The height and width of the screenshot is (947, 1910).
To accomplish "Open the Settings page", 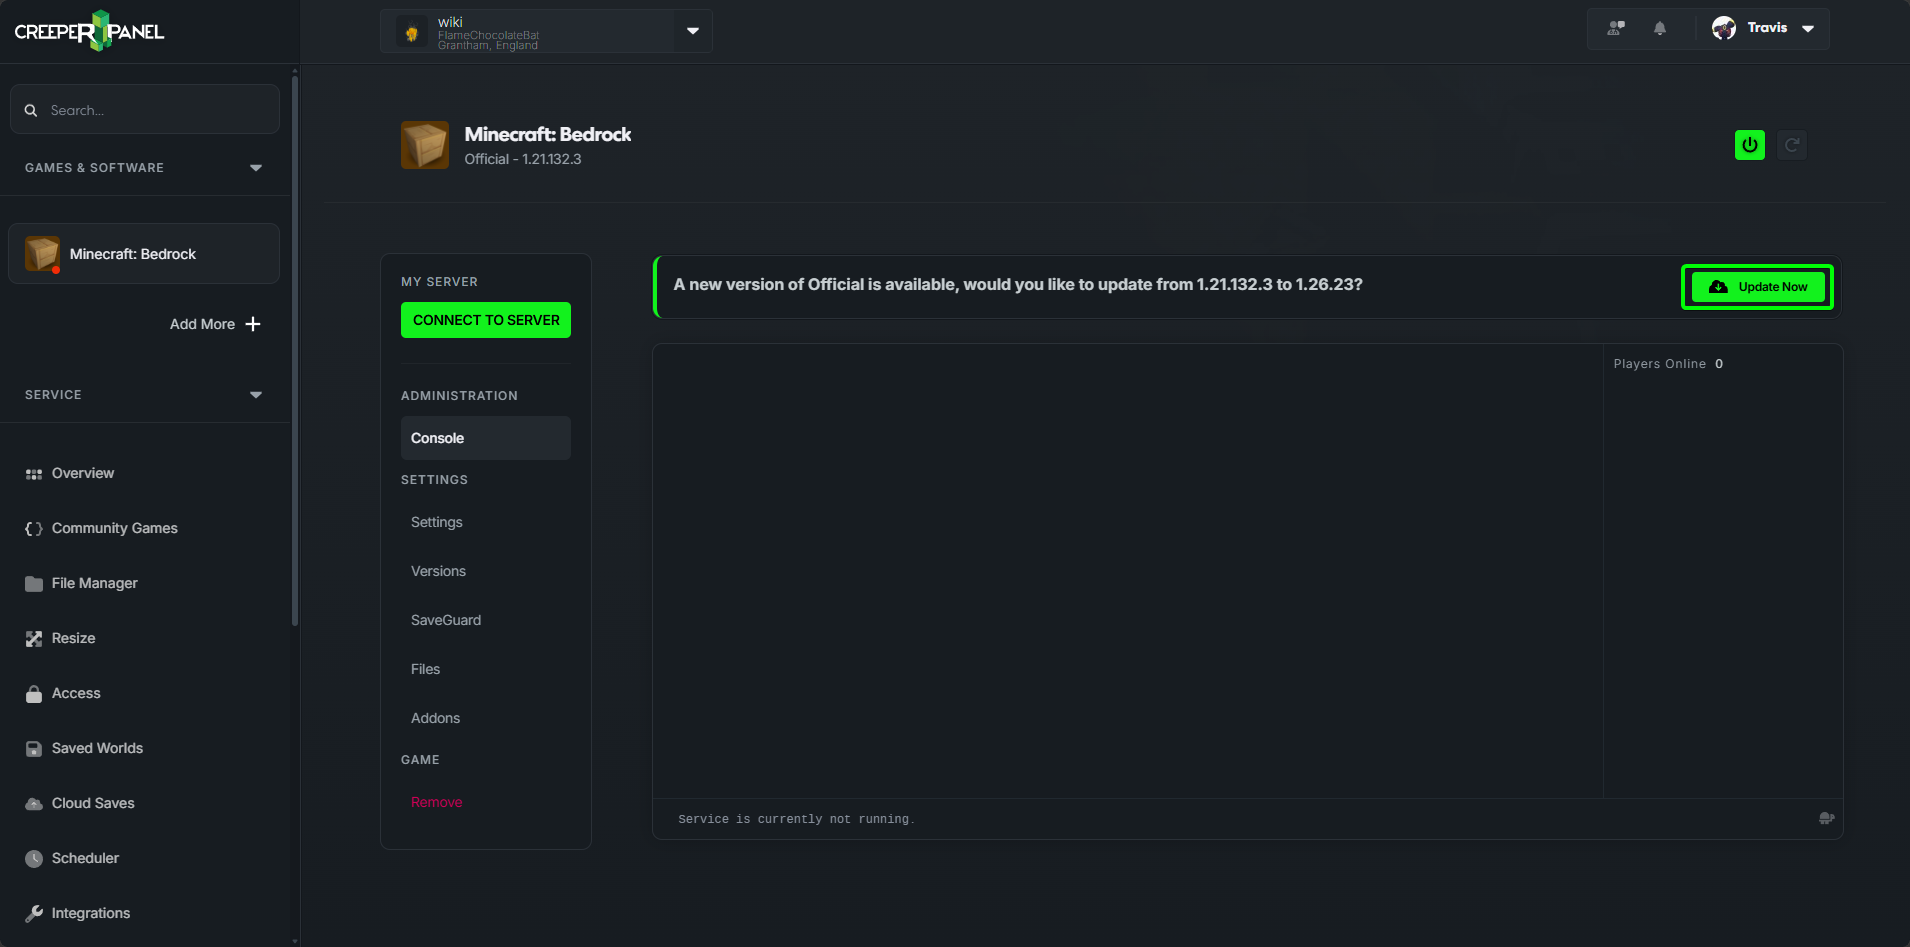I will point(437,522).
